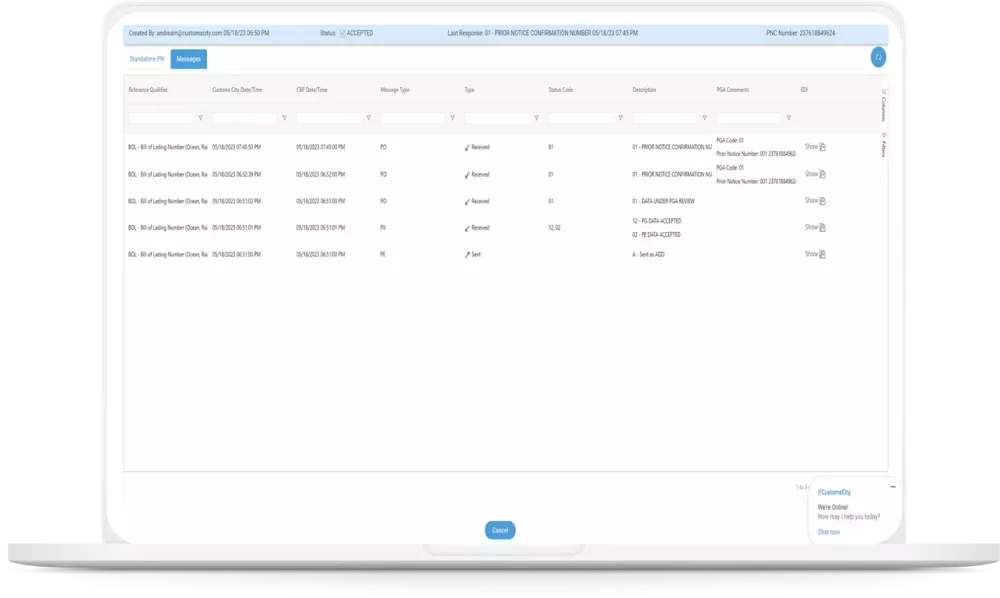Click the blue round refresh icon
This screenshot has width=1000, height=598.
point(878,57)
